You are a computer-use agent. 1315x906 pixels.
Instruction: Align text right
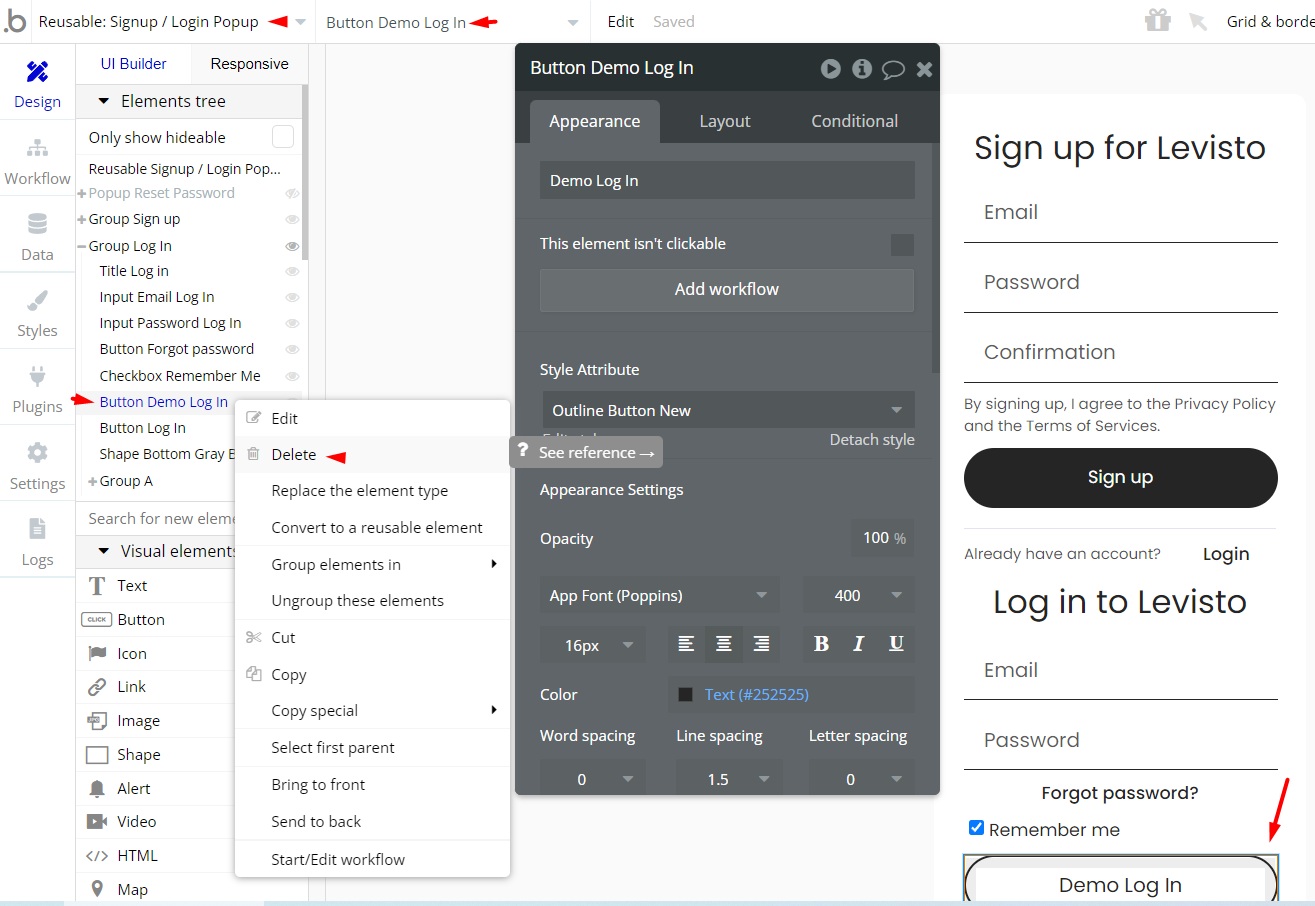click(761, 644)
